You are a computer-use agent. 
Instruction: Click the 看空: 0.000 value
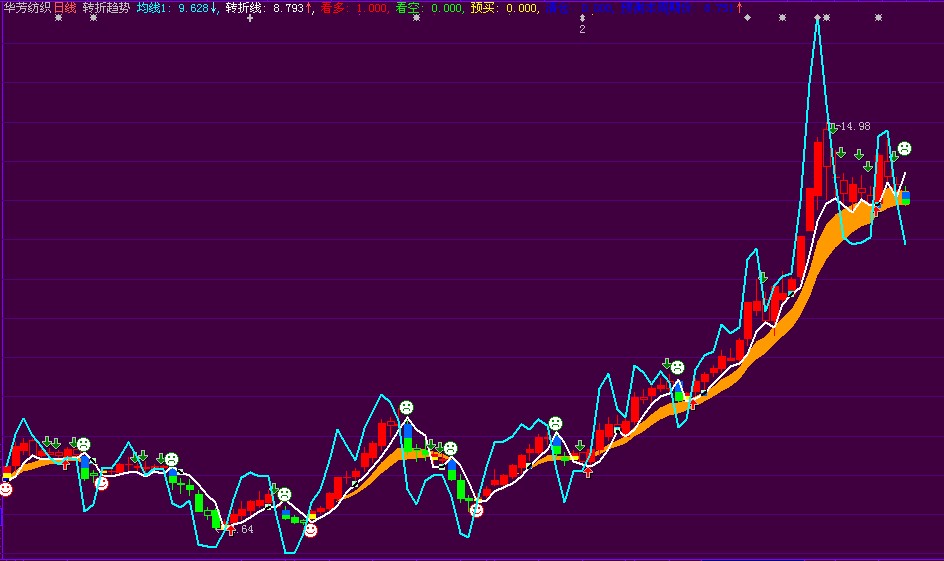tap(429, 8)
